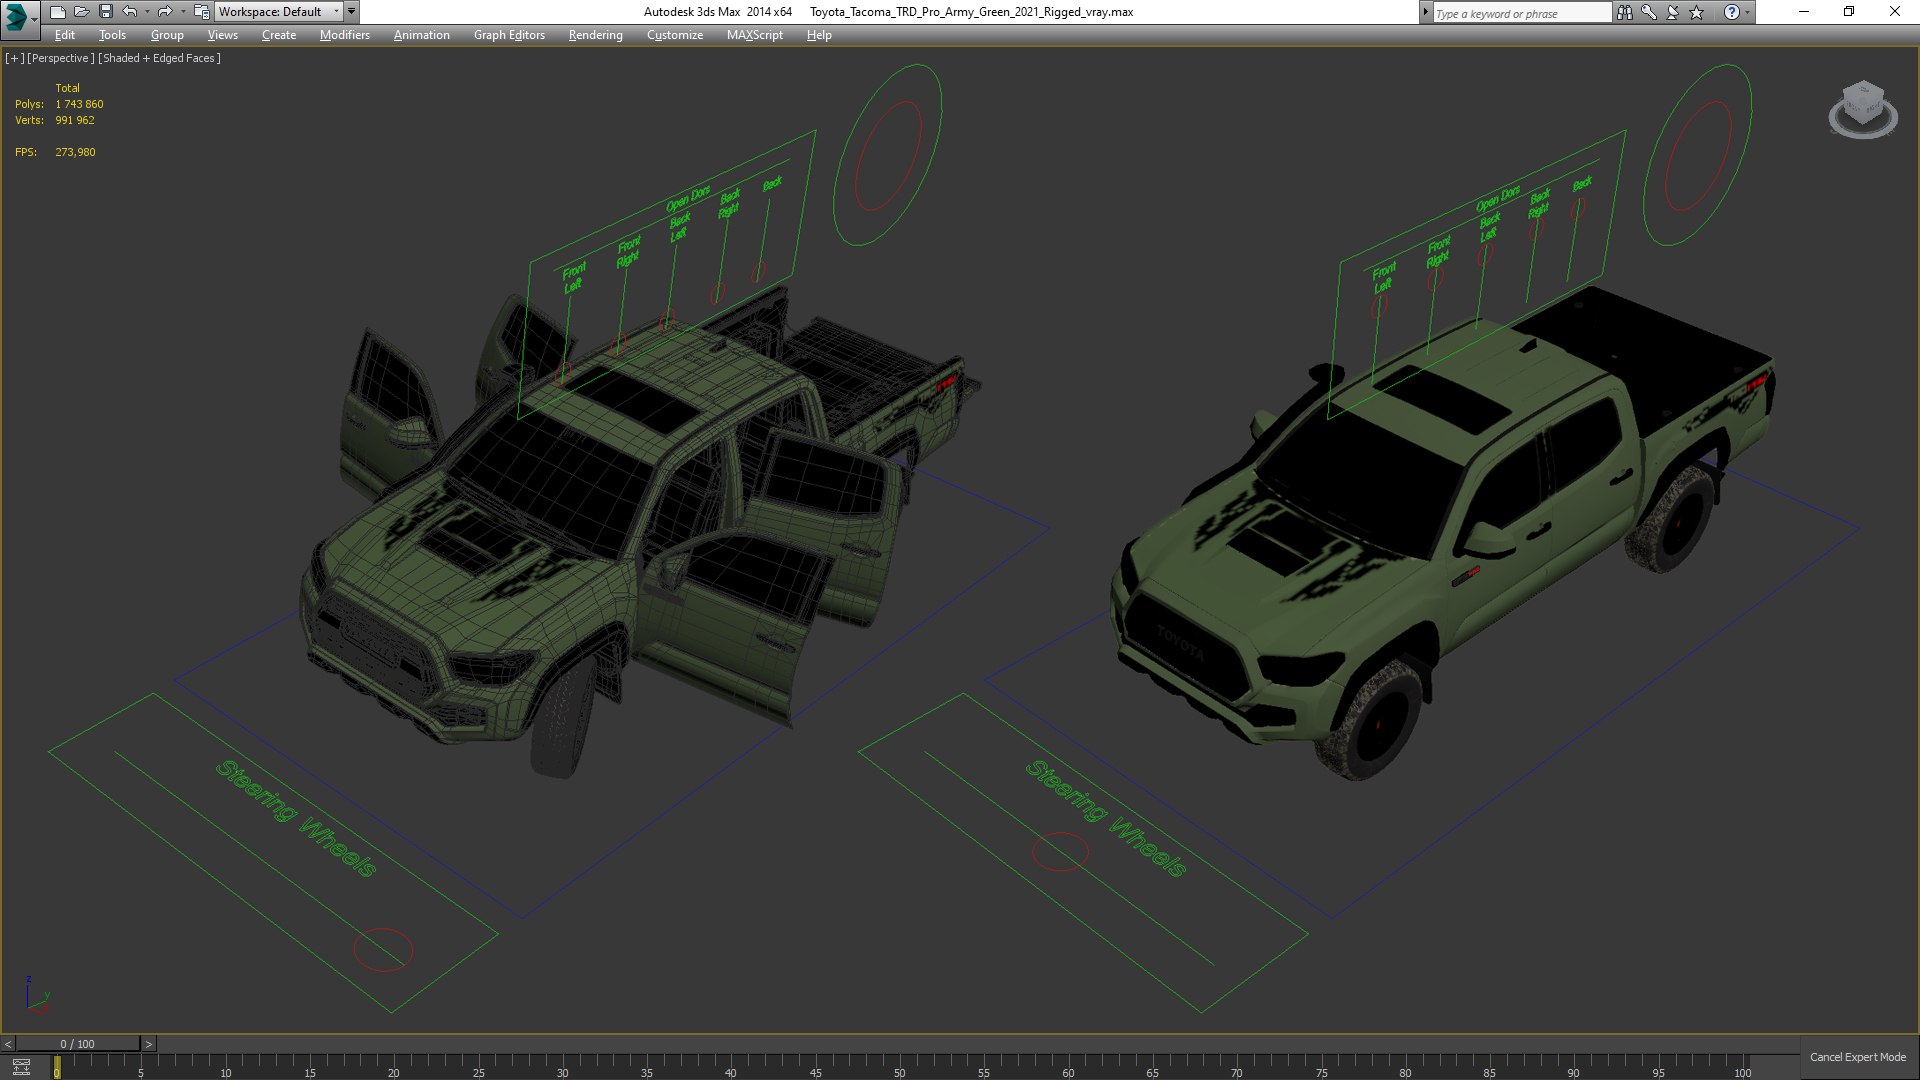Viewport: 1920px width, 1080px height.
Task: Undo last action with Undo arrow
Action: point(130,12)
